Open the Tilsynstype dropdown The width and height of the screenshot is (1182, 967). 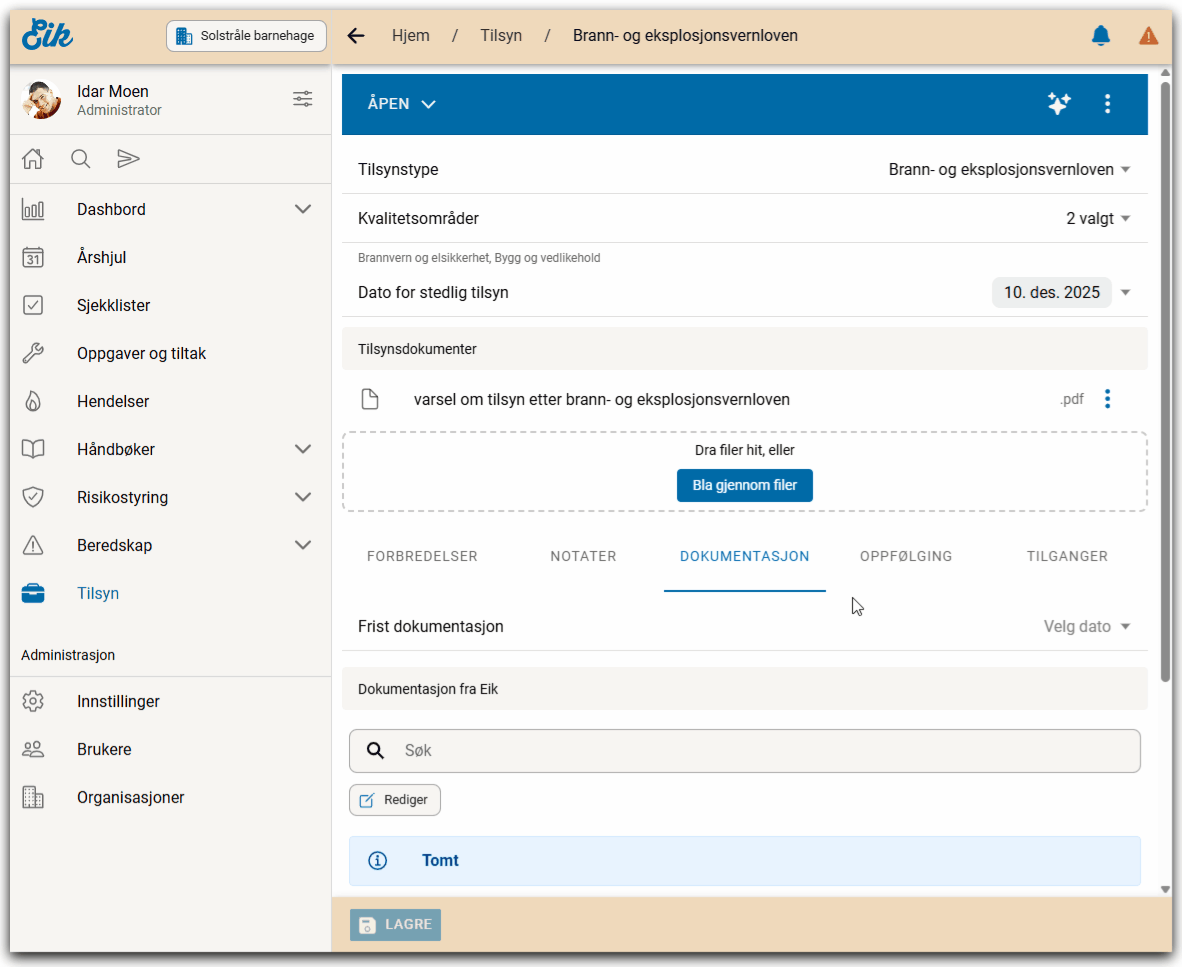[x=1010, y=170]
